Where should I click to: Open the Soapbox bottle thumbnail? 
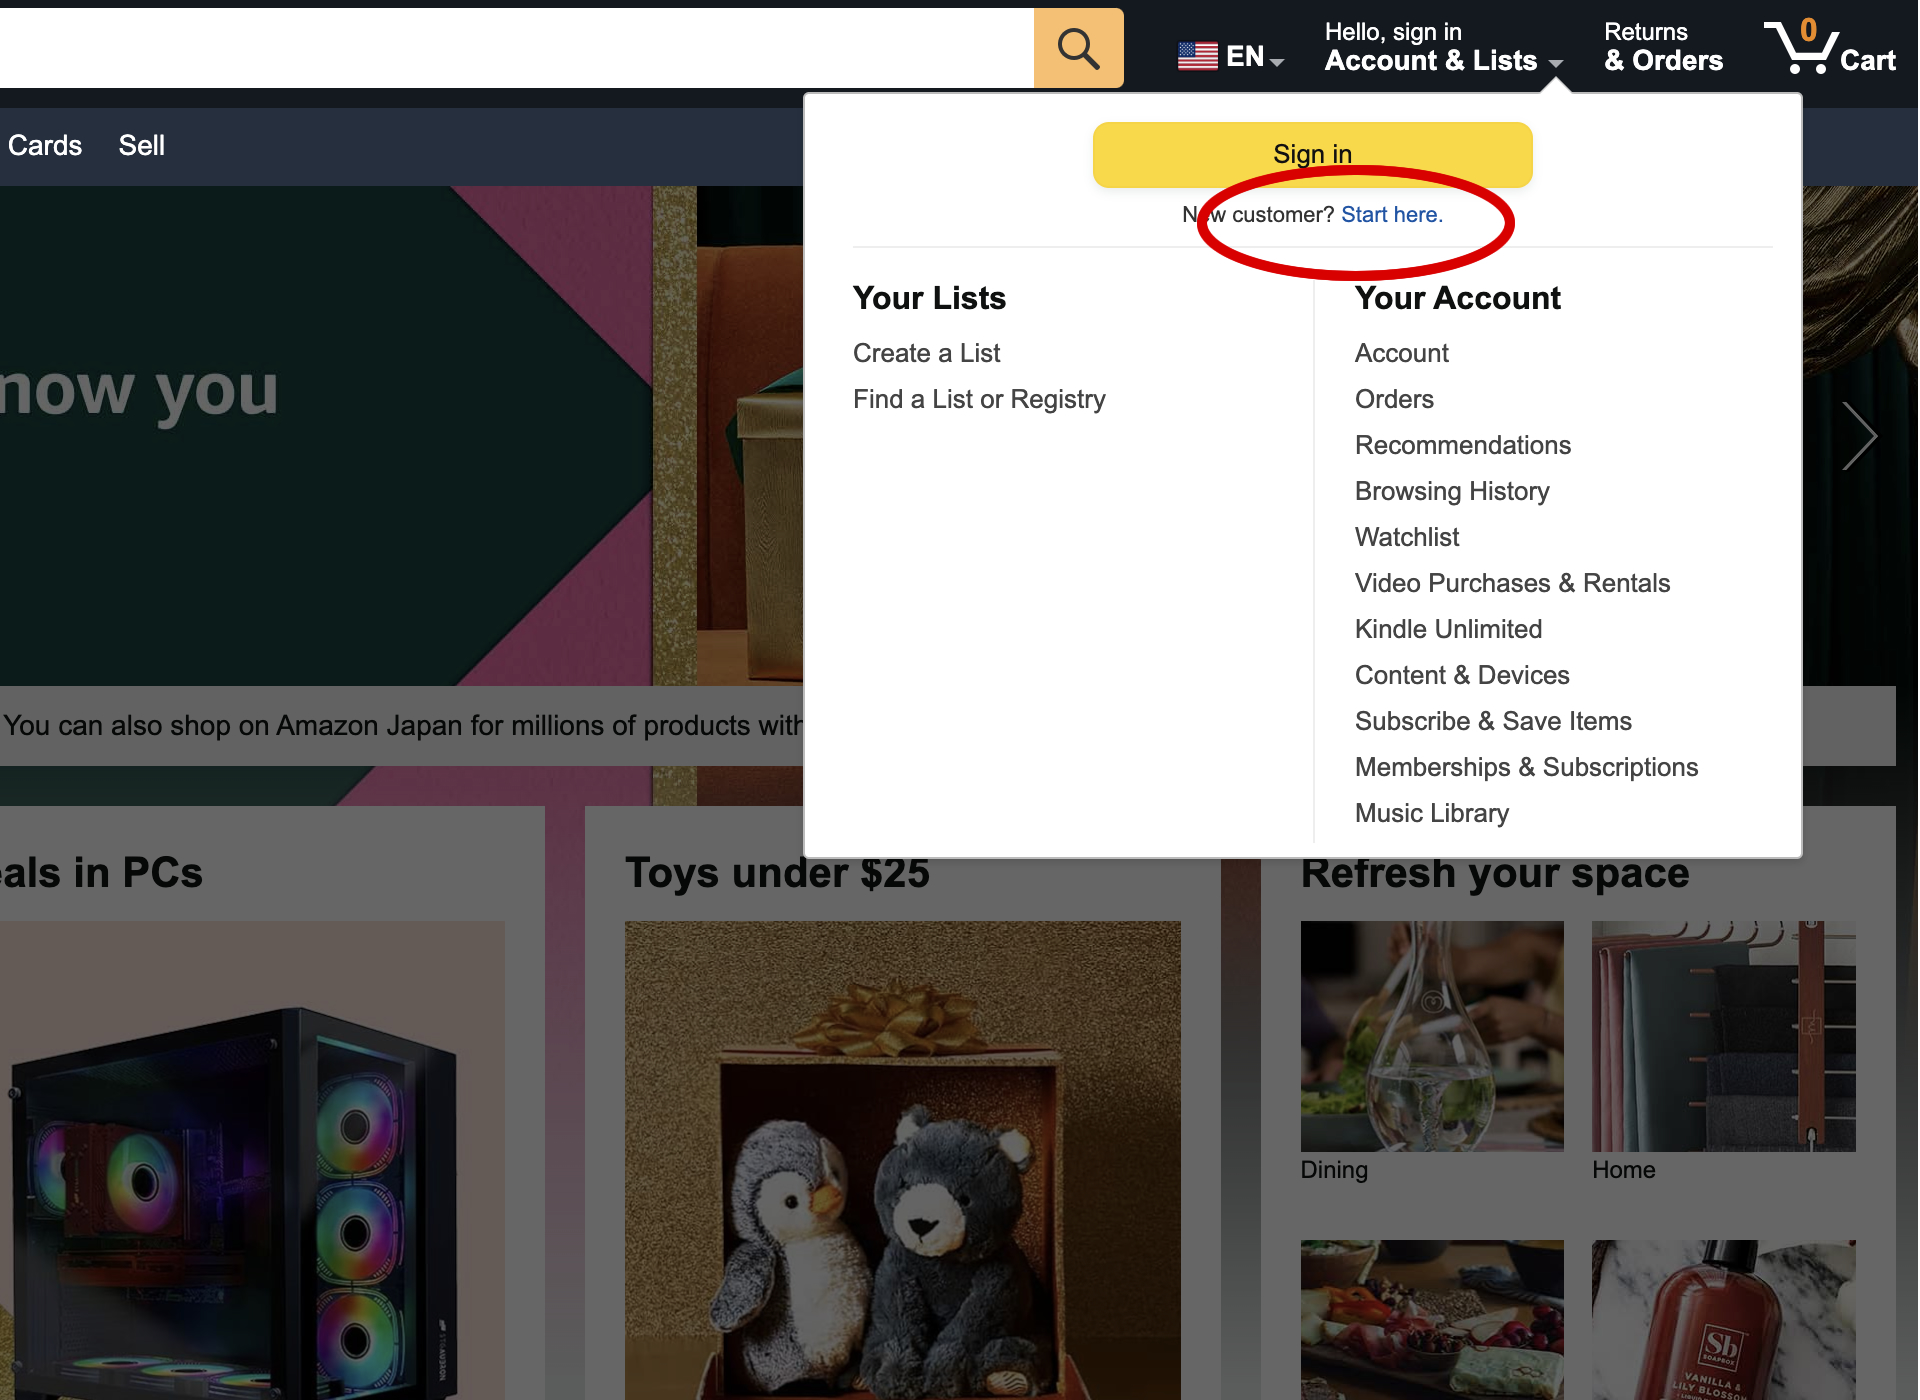pyautogui.click(x=1723, y=1320)
